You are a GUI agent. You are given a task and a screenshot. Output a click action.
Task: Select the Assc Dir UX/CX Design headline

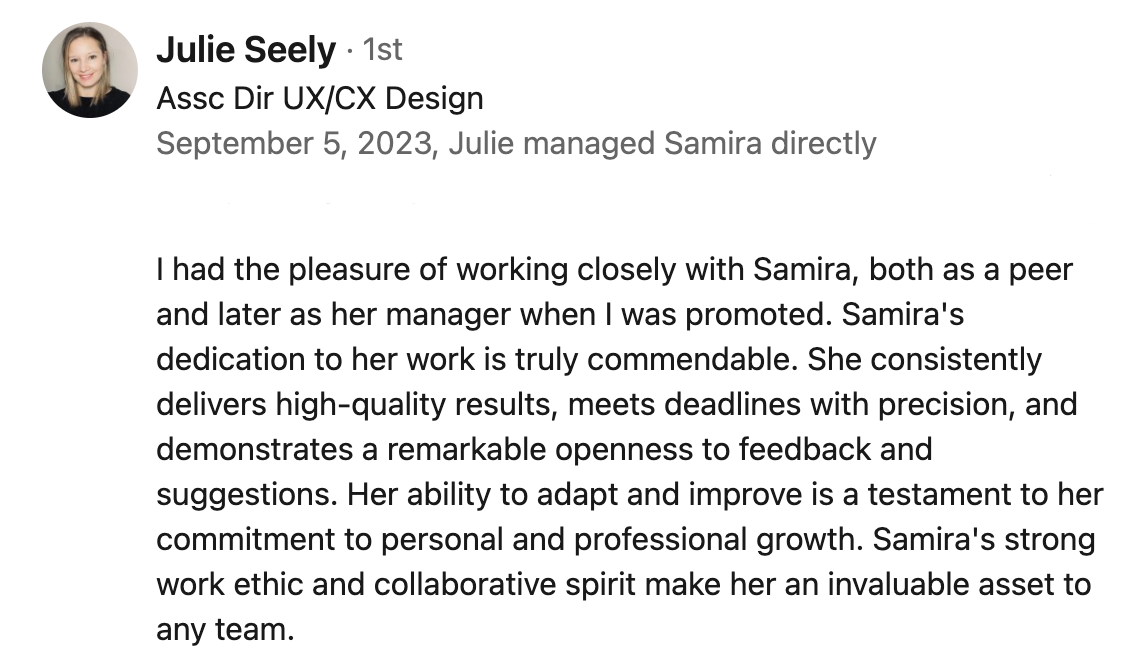click(x=320, y=98)
